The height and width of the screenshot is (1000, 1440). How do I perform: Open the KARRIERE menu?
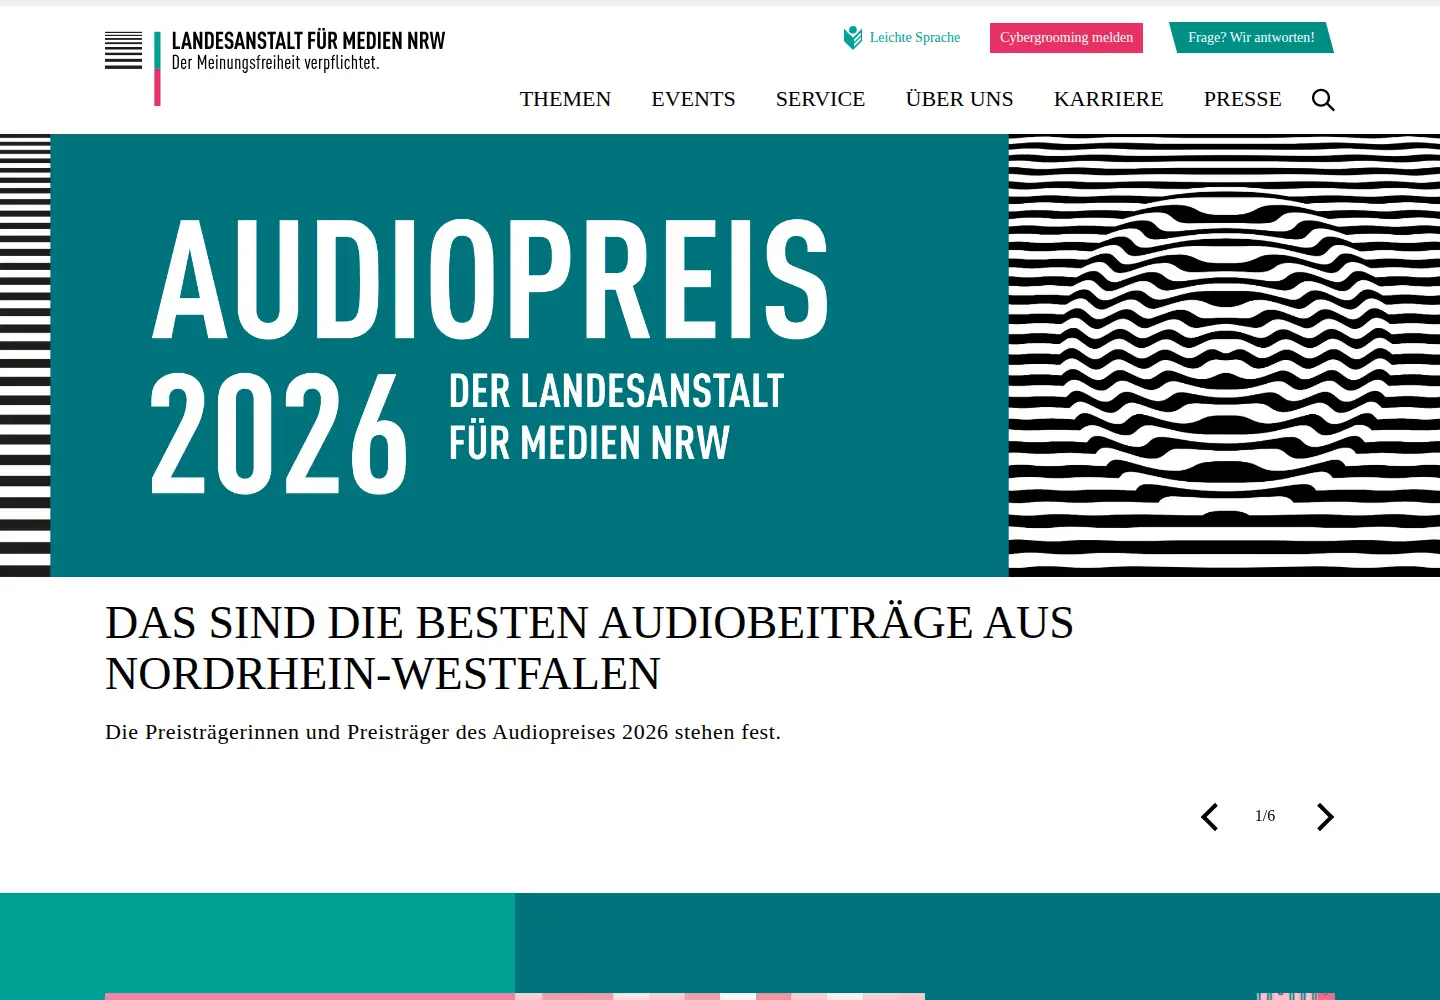pos(1108,99)
